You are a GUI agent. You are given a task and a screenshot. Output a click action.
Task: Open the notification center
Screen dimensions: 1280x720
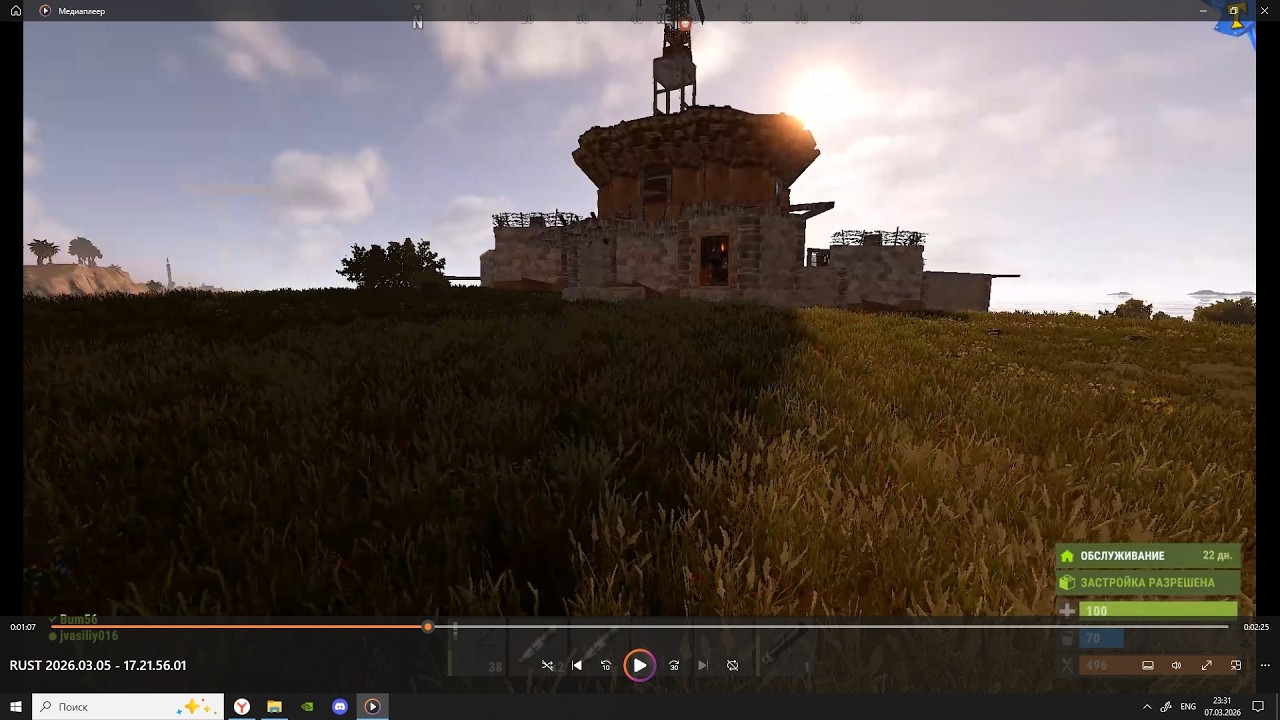pyautogui.click(x=1258, y=706)
